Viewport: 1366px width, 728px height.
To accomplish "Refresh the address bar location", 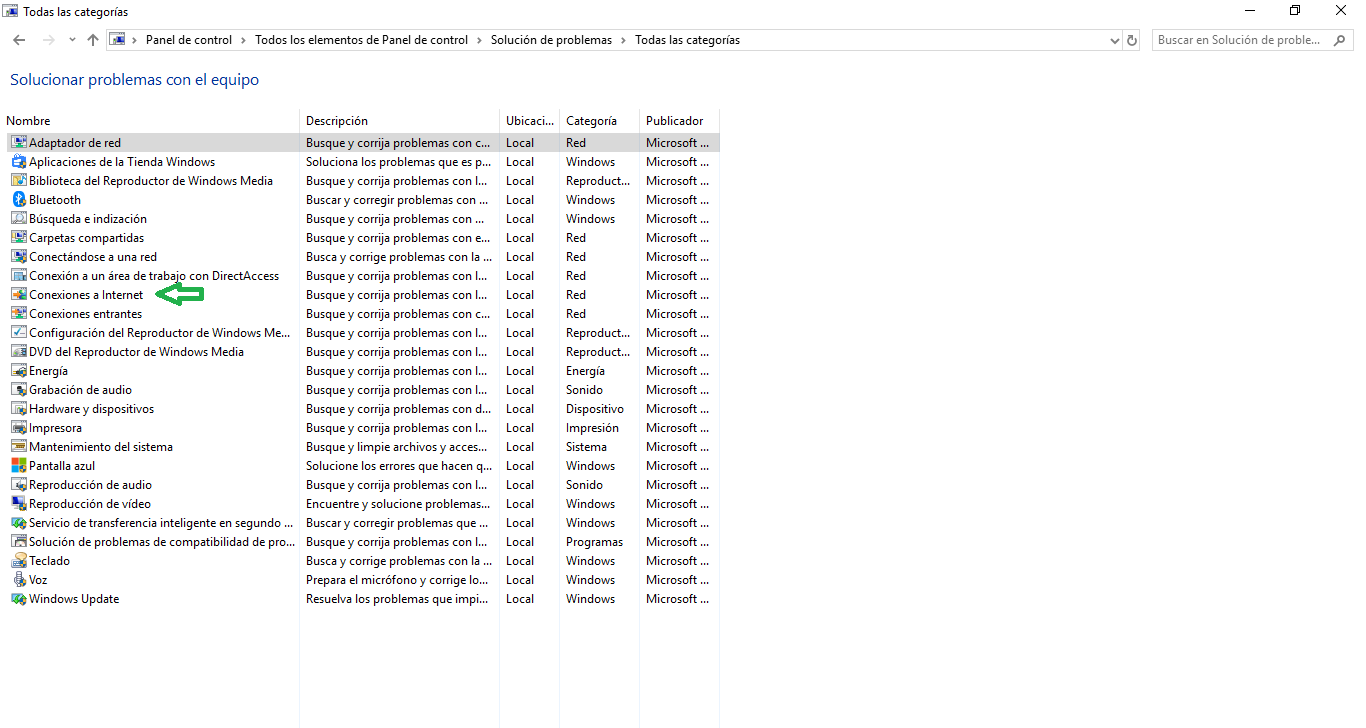I will click(x=1132, y=40).
